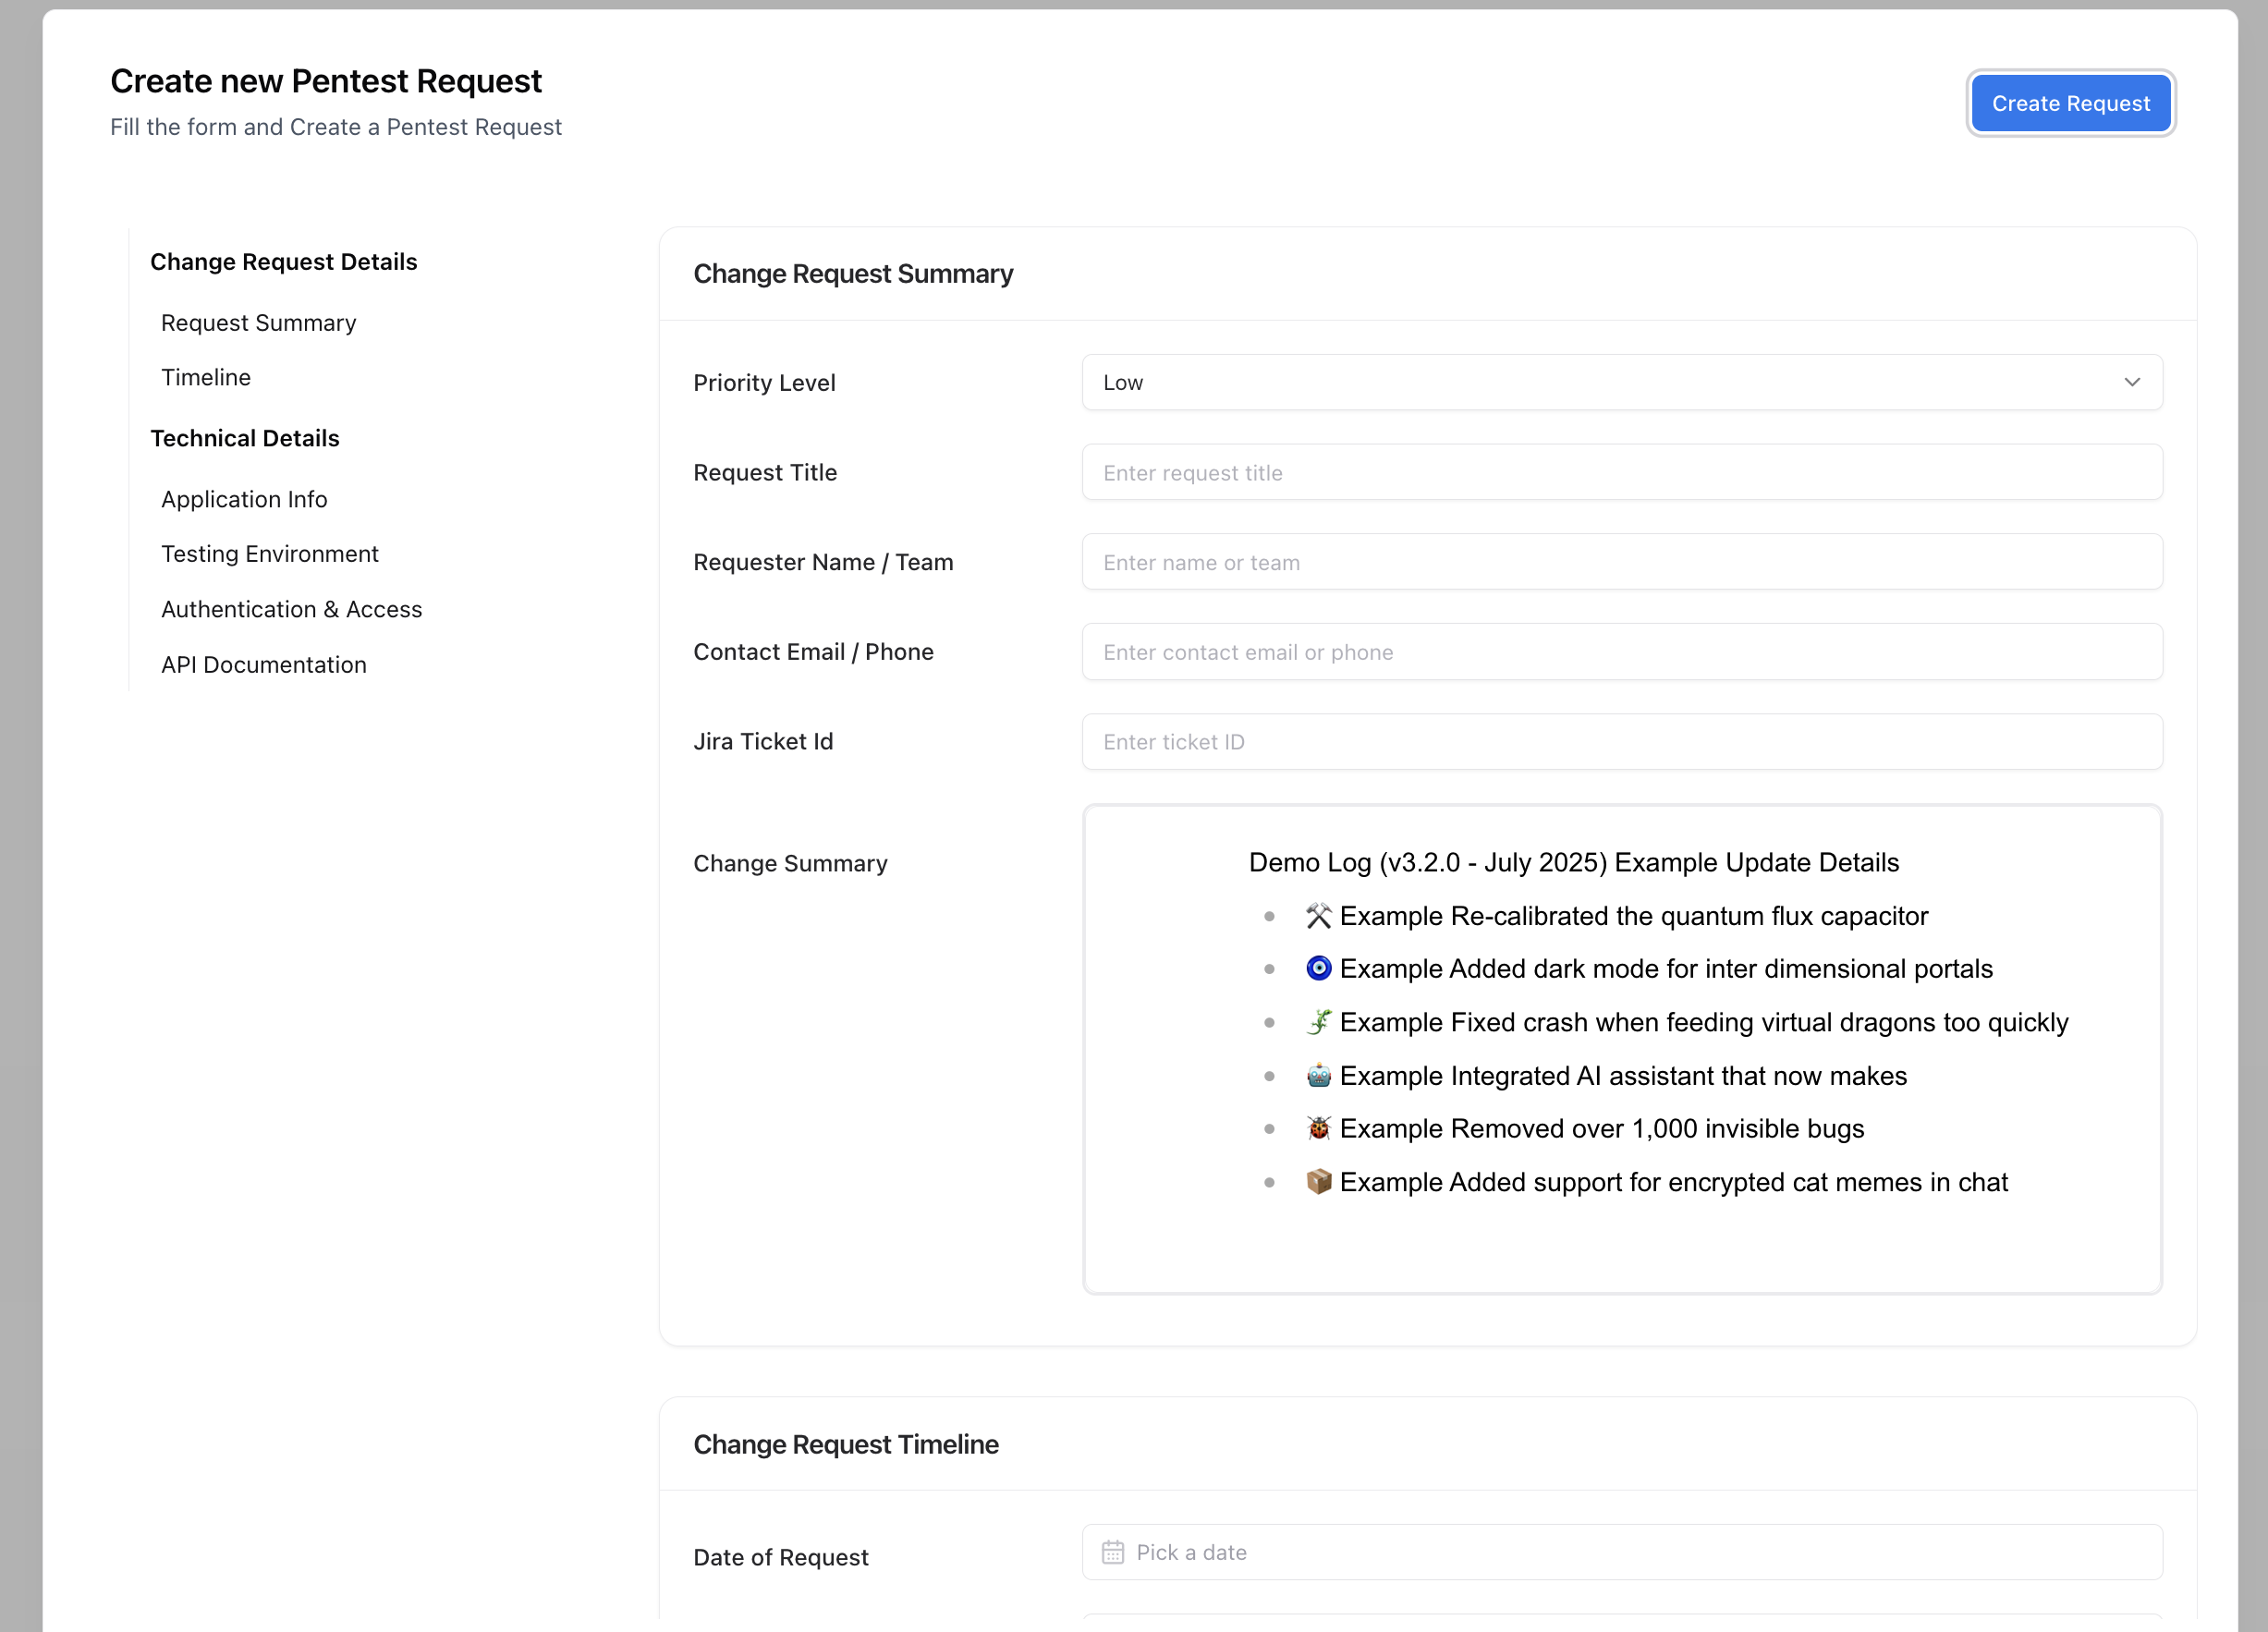The width and height of the screenshot is (2268, 1632).
Task: Click the Enter ticket ID field
Action: (x=1621, y=741)
